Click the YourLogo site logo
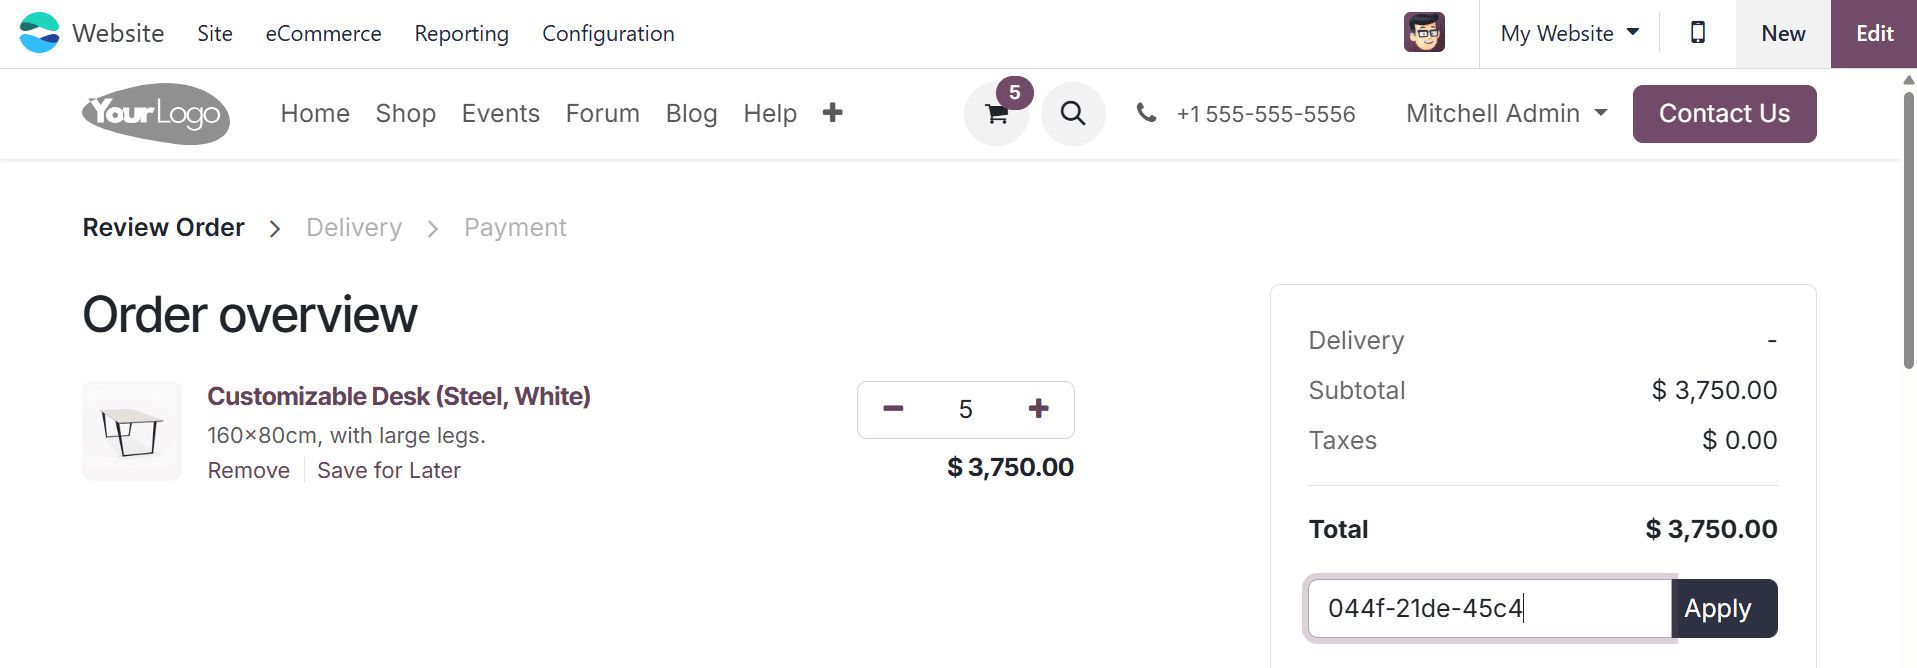The image size is (1917, 668). tap(155, 114)
